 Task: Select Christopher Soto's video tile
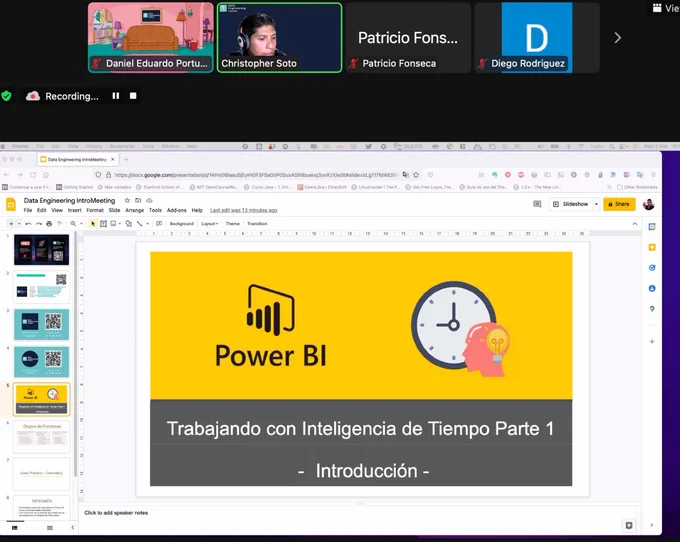point(279,37)
